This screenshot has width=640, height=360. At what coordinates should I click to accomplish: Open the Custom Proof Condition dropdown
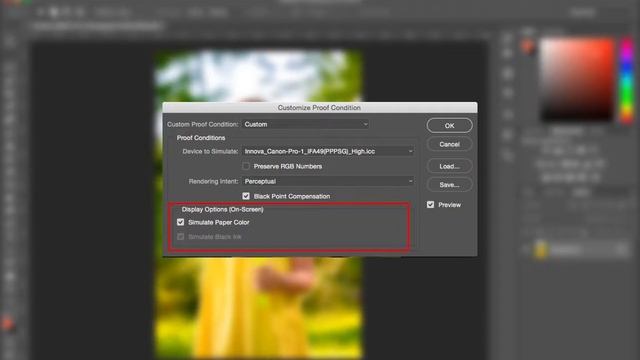(x=305, y=124)
